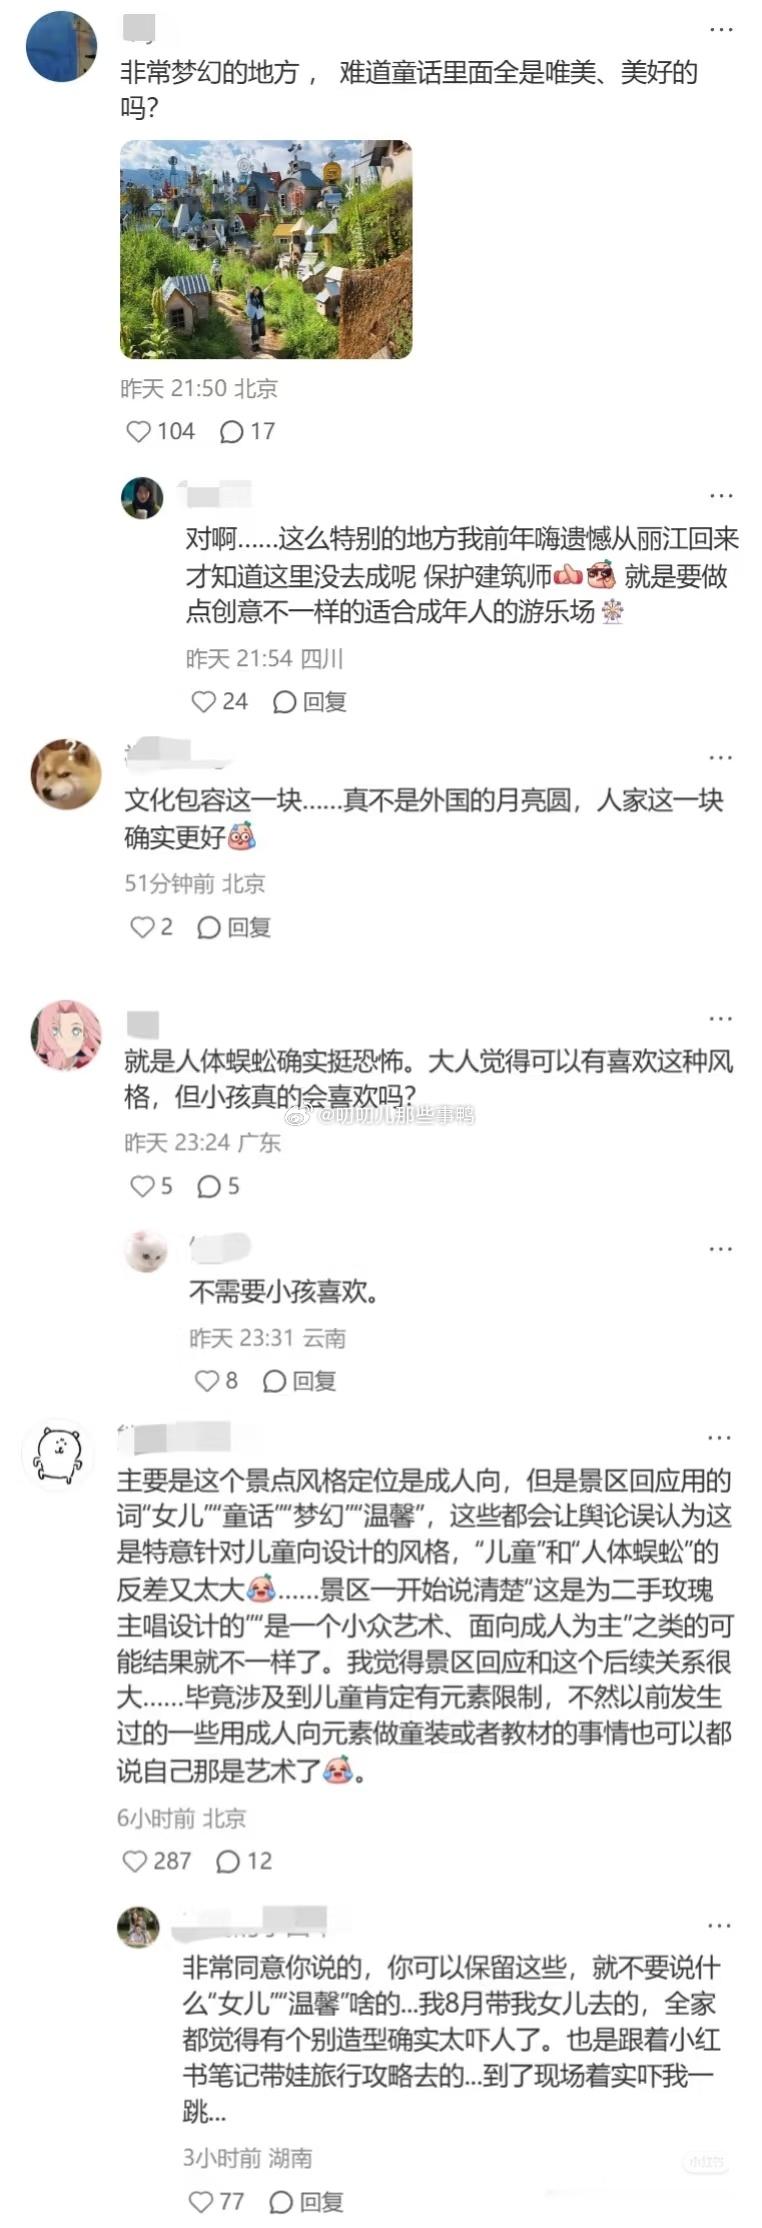762x2228 pixels.
Task: Open the more menu on the Yunnan reply
Action: click(x=721, y=1249)
